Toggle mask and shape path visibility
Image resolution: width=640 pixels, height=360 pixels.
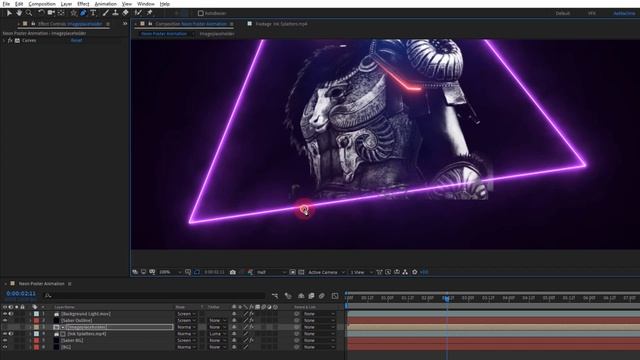[197, 272]
